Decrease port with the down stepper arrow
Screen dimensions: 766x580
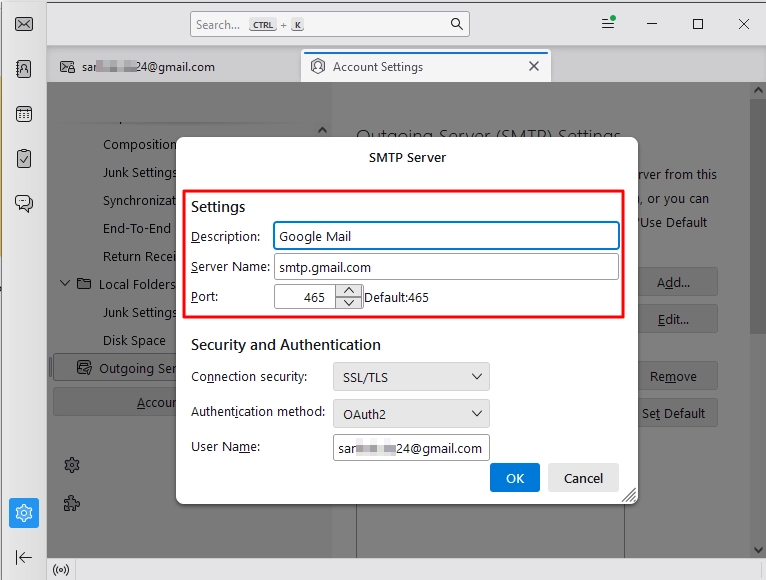(x=349, y=302)
